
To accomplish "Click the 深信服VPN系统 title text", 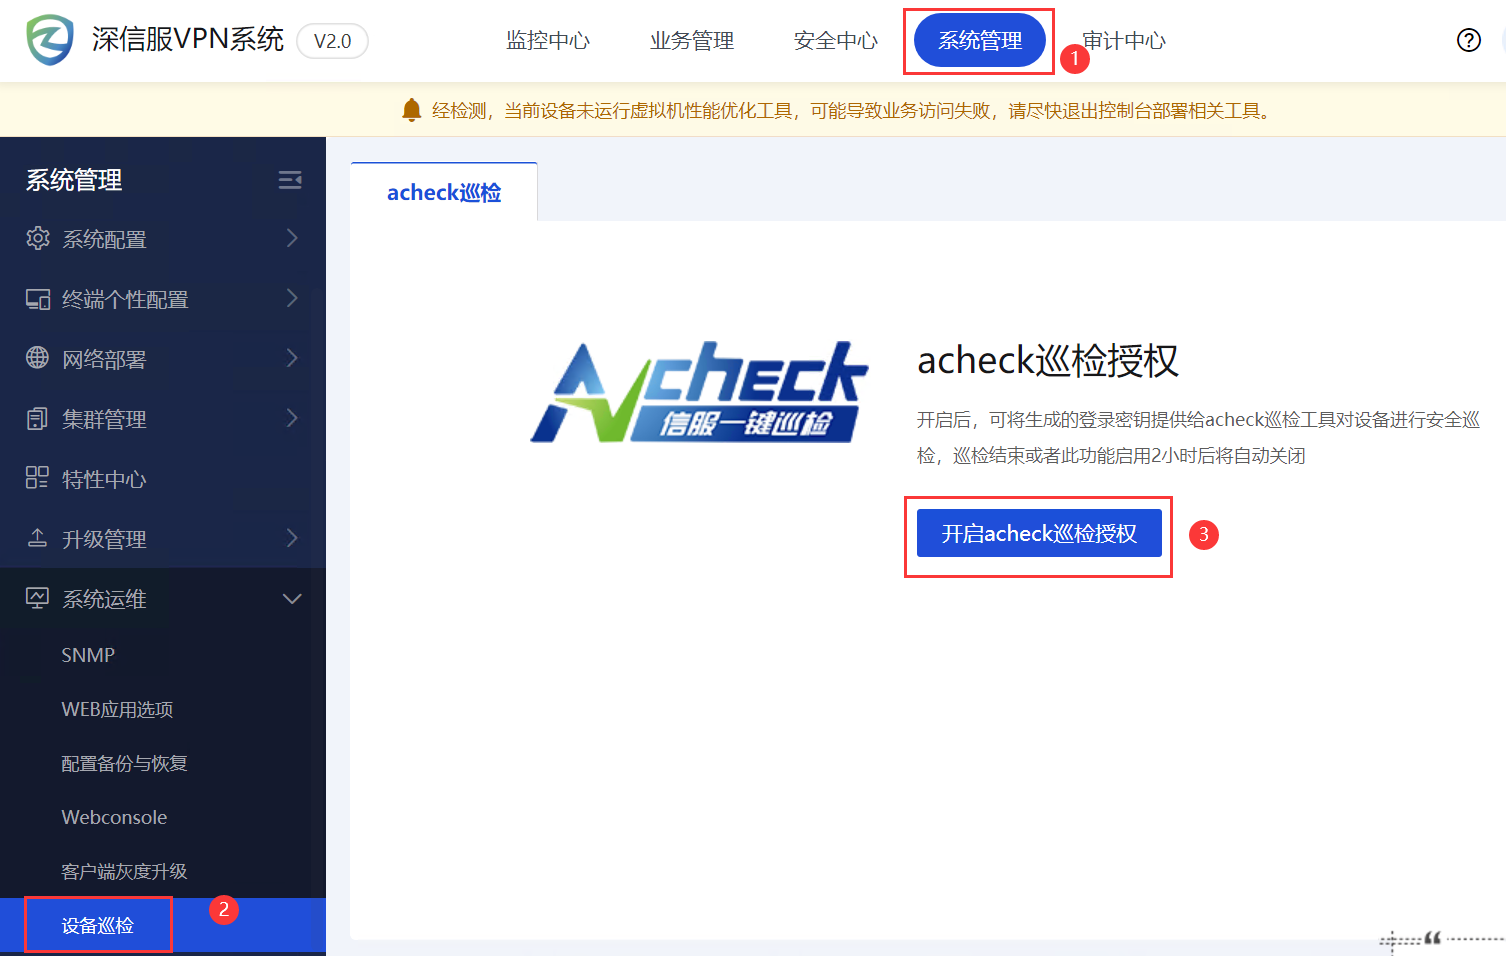I will point(188,39).
